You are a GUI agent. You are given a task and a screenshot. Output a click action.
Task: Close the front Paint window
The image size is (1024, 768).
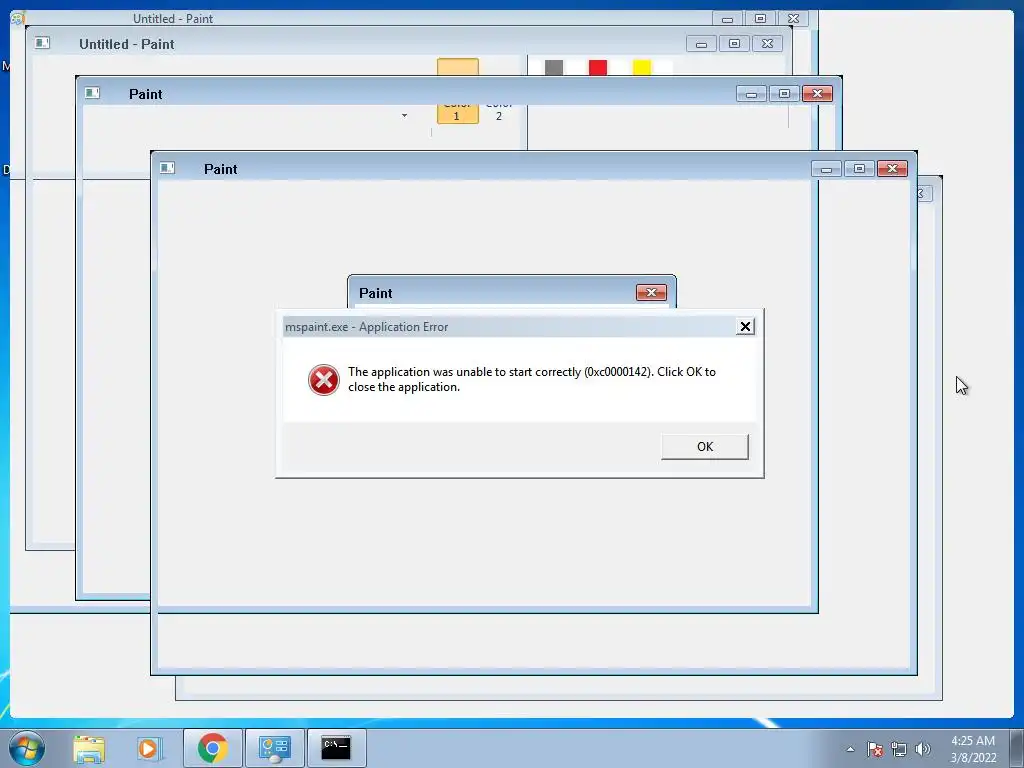pos(893,168)
